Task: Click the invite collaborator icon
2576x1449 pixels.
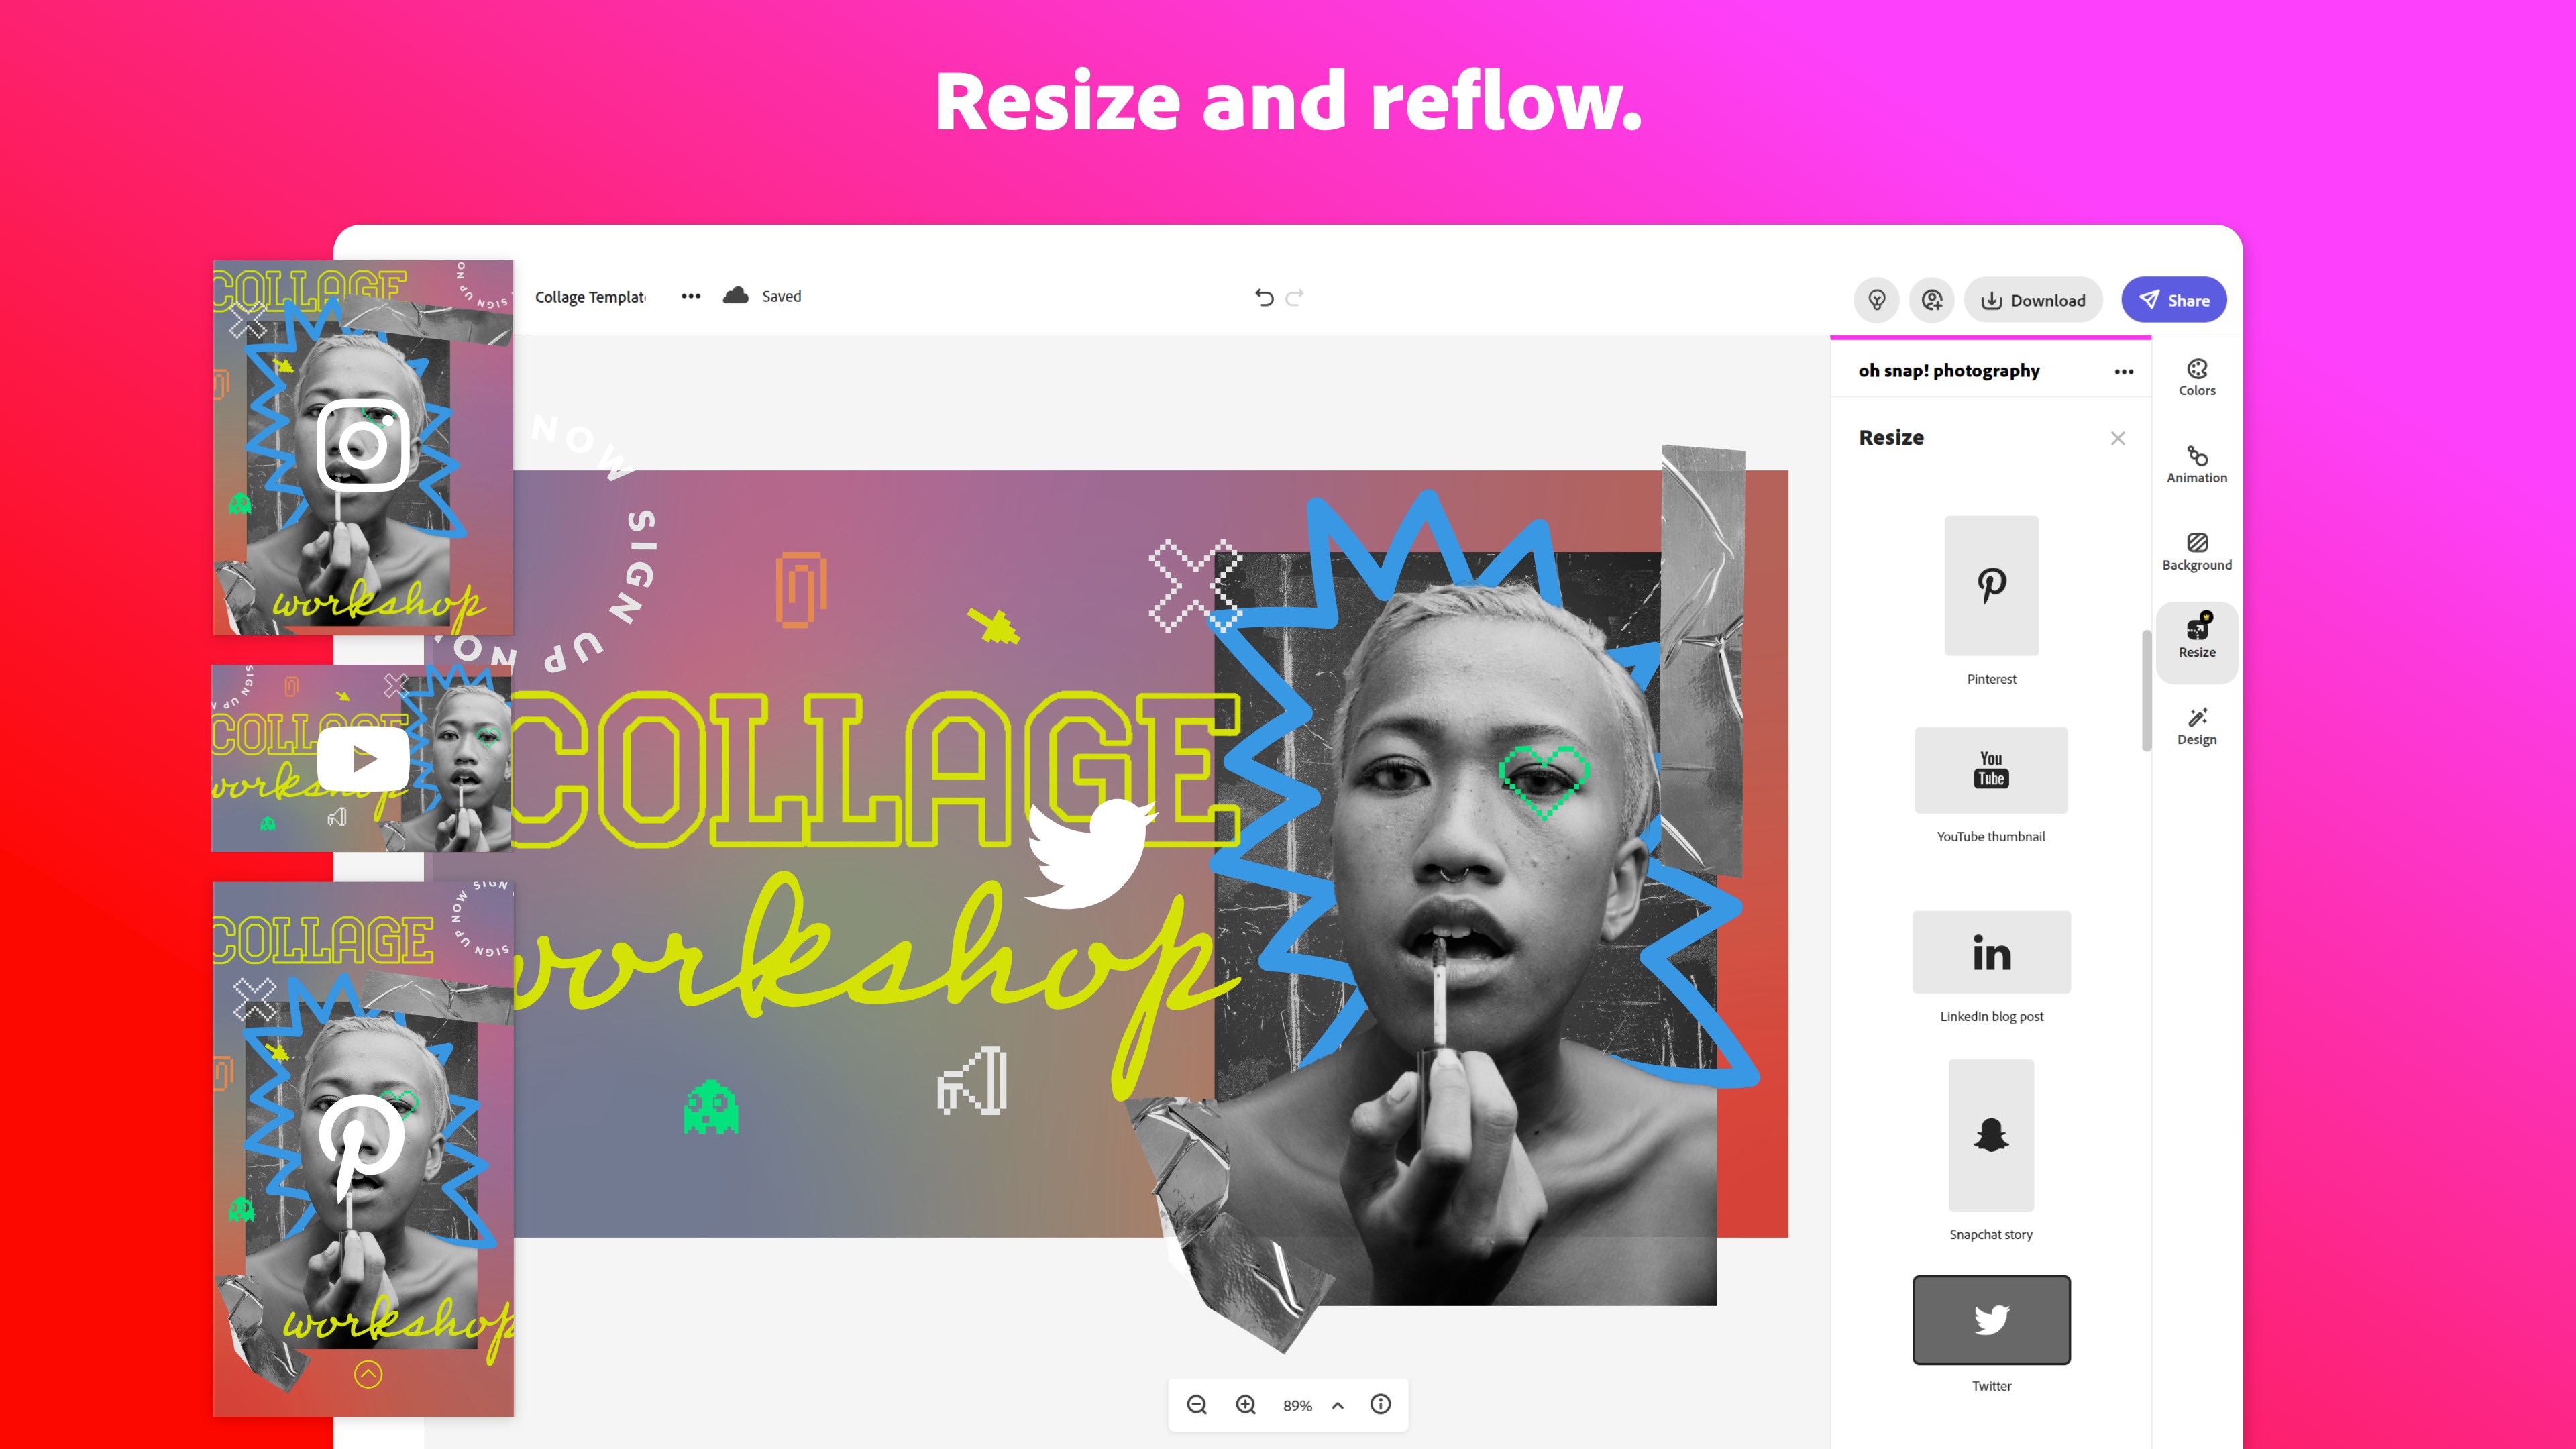Action: (x=1932, y=300)
